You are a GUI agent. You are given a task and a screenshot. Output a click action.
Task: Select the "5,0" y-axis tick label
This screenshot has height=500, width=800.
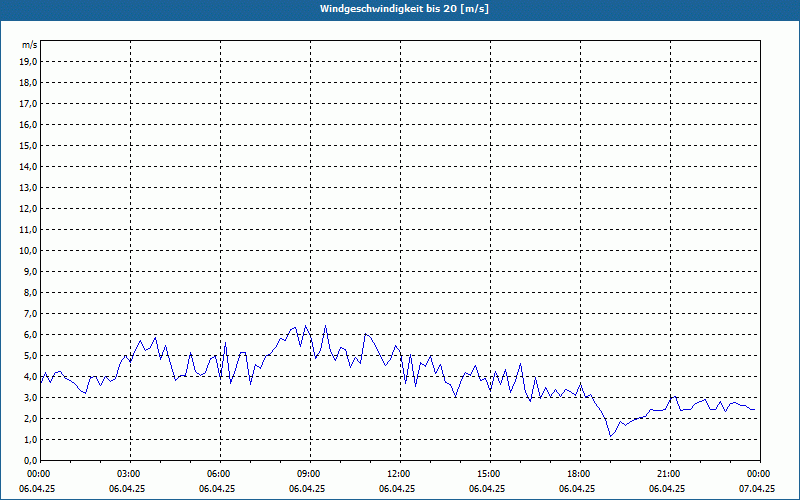point(30,356)
